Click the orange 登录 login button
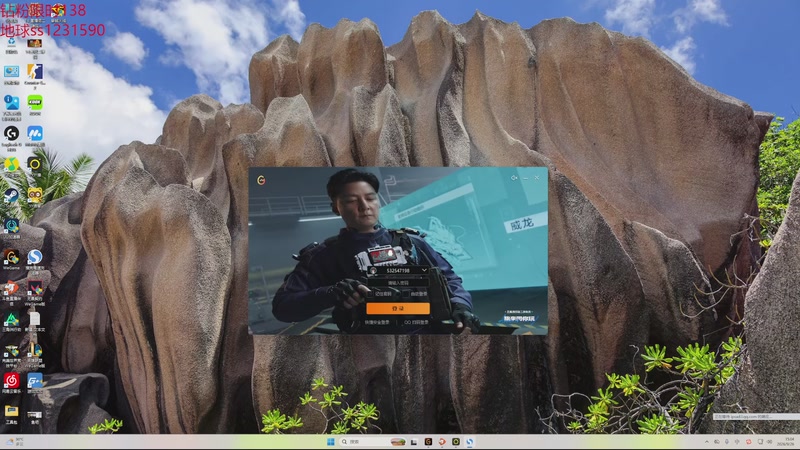This screenshot has height=450, width=800. coord(397,308)
